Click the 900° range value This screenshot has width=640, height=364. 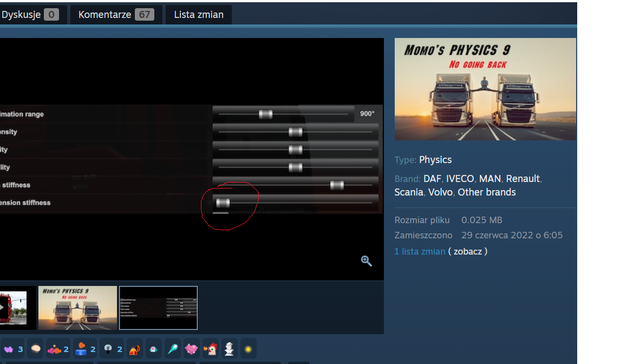coord(367,114)
